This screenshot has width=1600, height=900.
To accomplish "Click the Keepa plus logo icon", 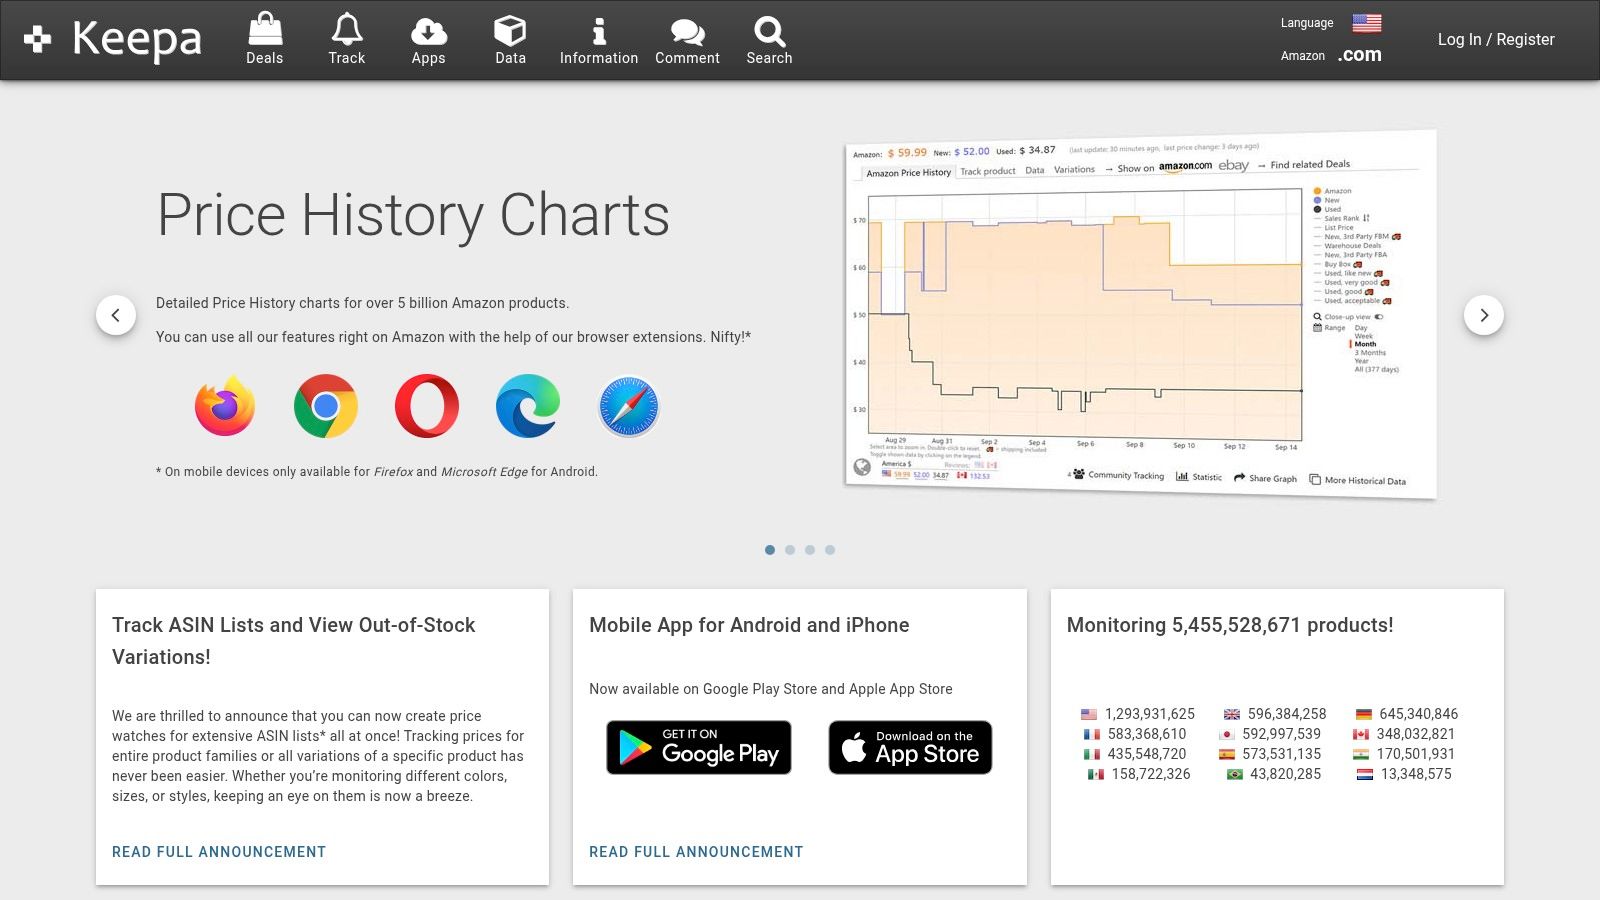I will [38, 39].
